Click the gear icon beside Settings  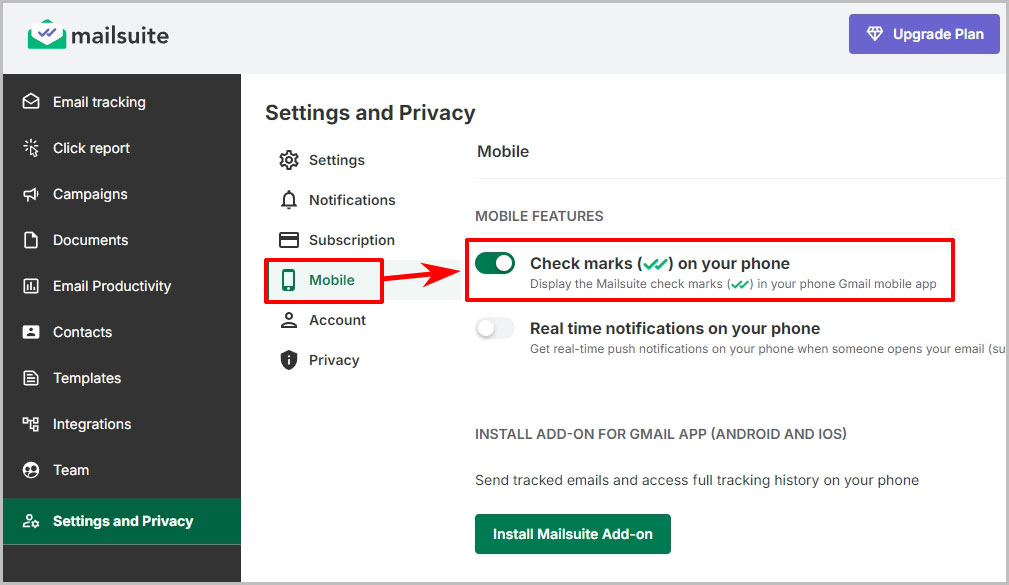[x=289, y=160]
